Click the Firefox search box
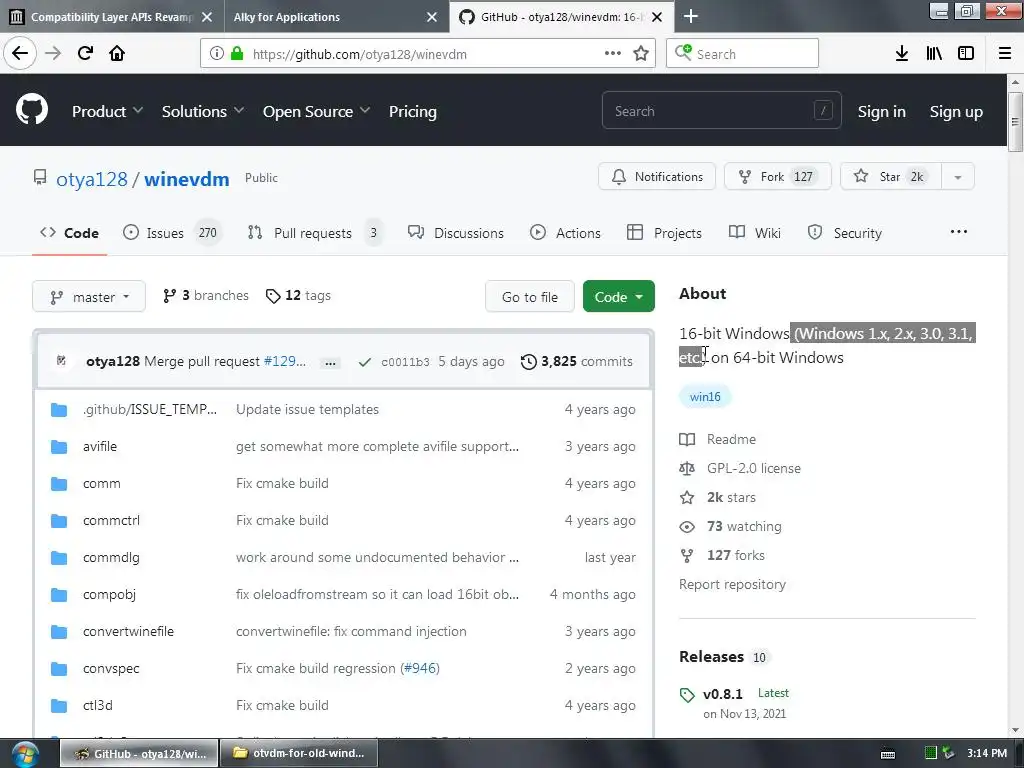This screenshot has width=1024, height=768. point(742,54)
